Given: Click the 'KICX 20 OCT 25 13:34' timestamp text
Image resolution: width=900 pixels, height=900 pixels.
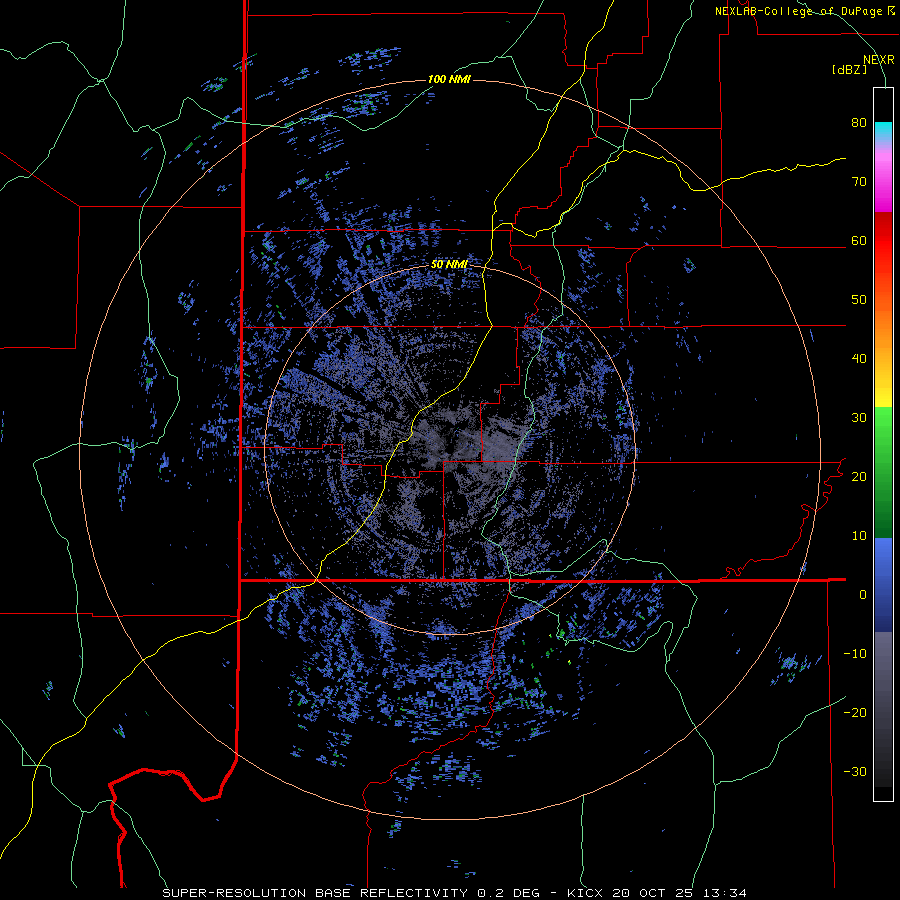Looking at the screenshot, I should click(x=657, y=893).
